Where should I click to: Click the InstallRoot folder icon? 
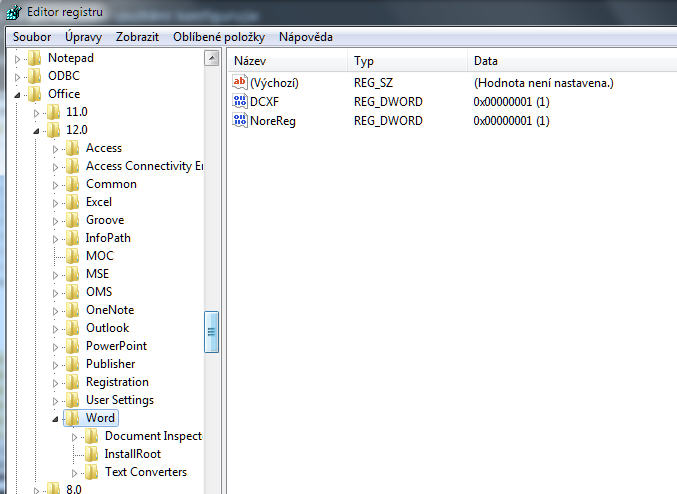coord(92,454)
